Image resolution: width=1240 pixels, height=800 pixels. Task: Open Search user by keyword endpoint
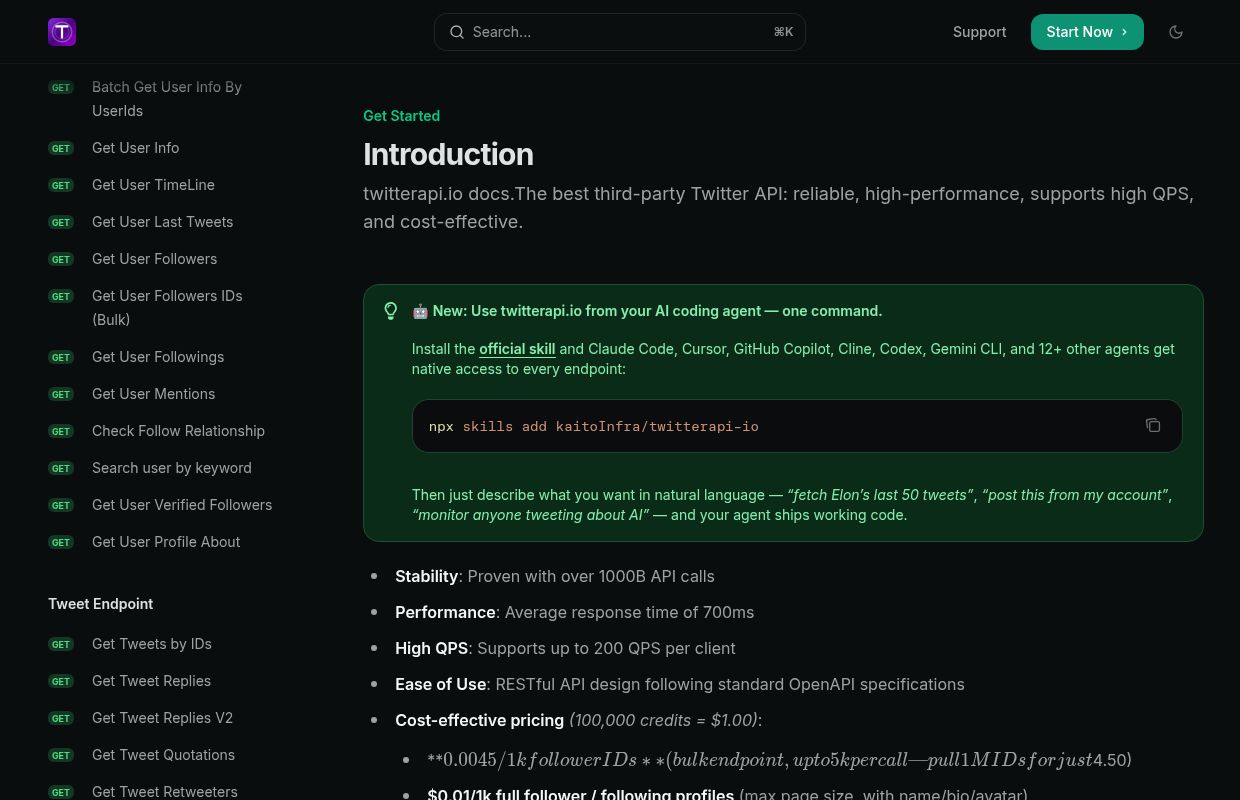click(x=172, y=468)
